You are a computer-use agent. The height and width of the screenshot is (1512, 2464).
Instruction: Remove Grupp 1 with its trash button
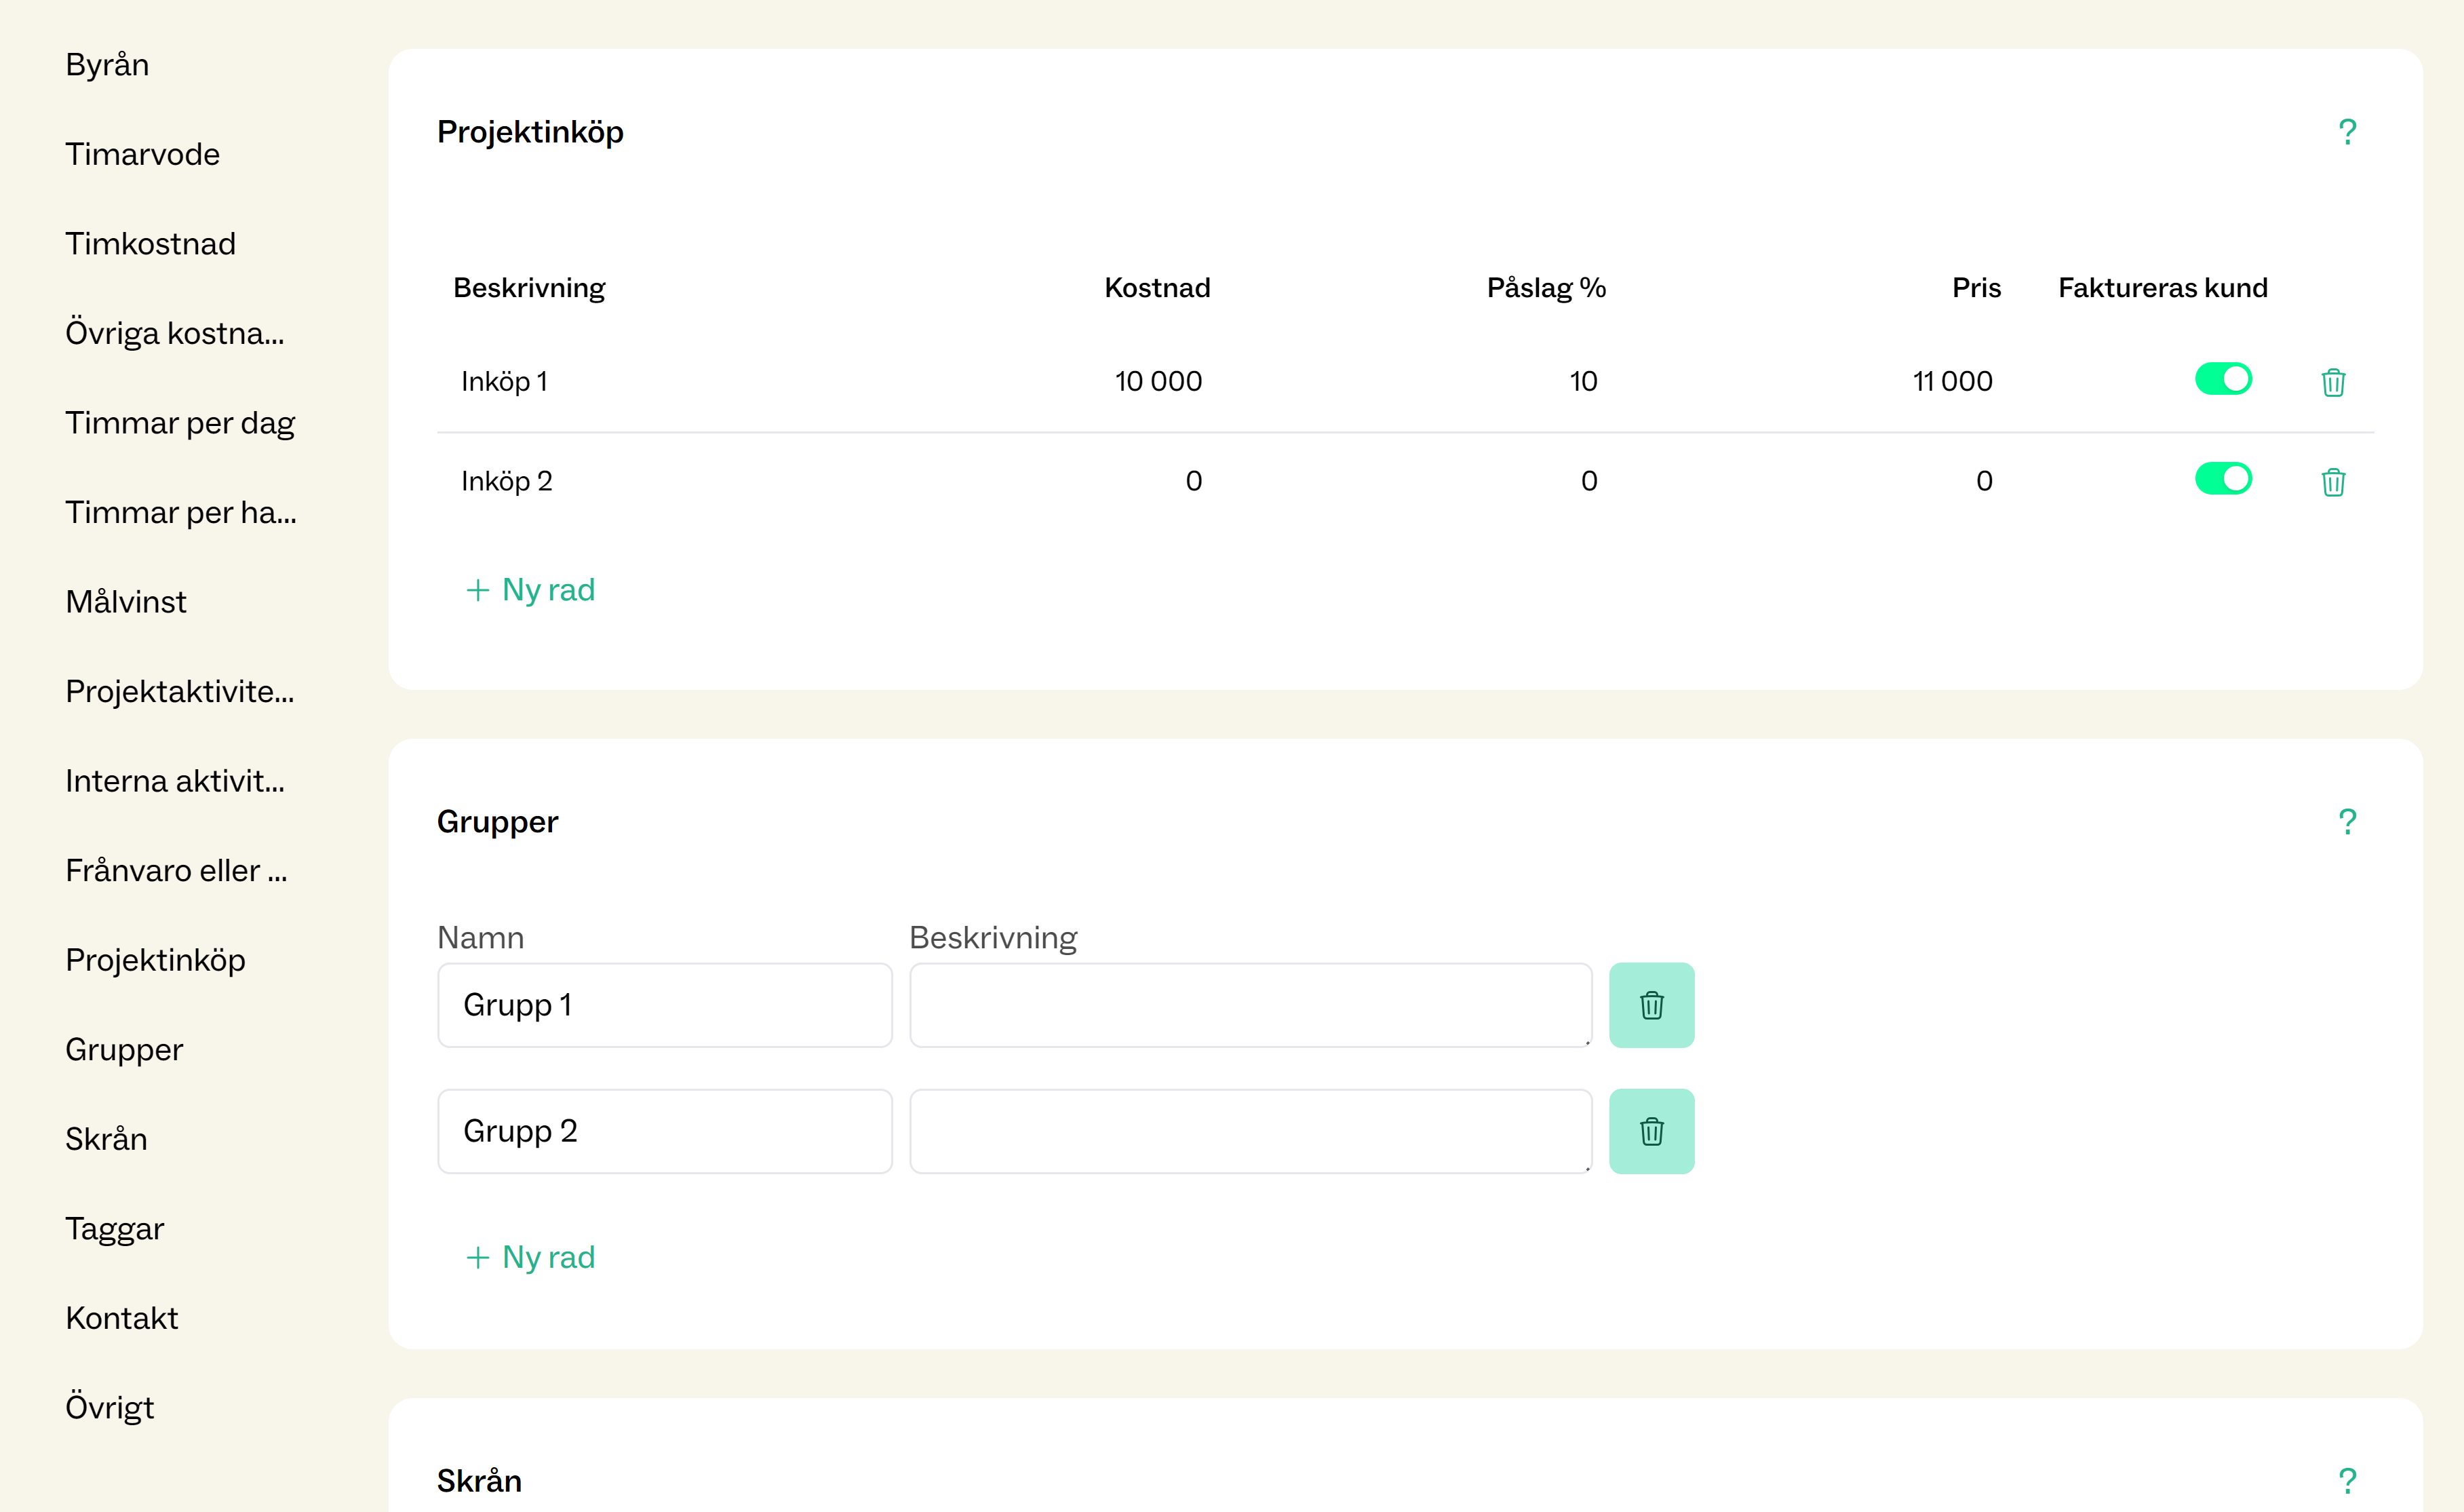1651,1005
